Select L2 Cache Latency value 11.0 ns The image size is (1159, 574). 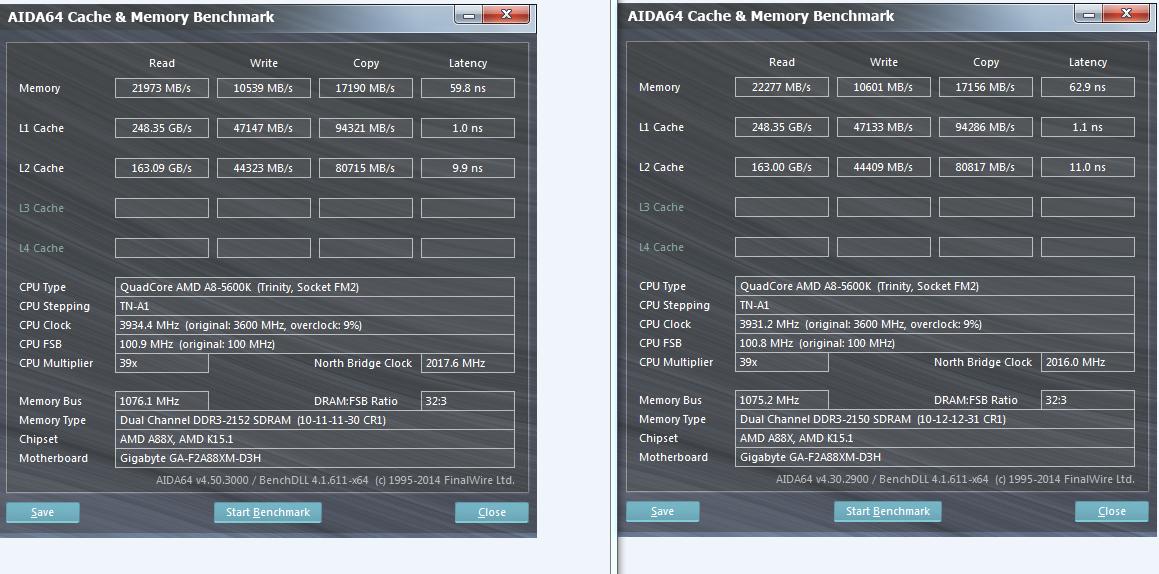(1088, 166)
